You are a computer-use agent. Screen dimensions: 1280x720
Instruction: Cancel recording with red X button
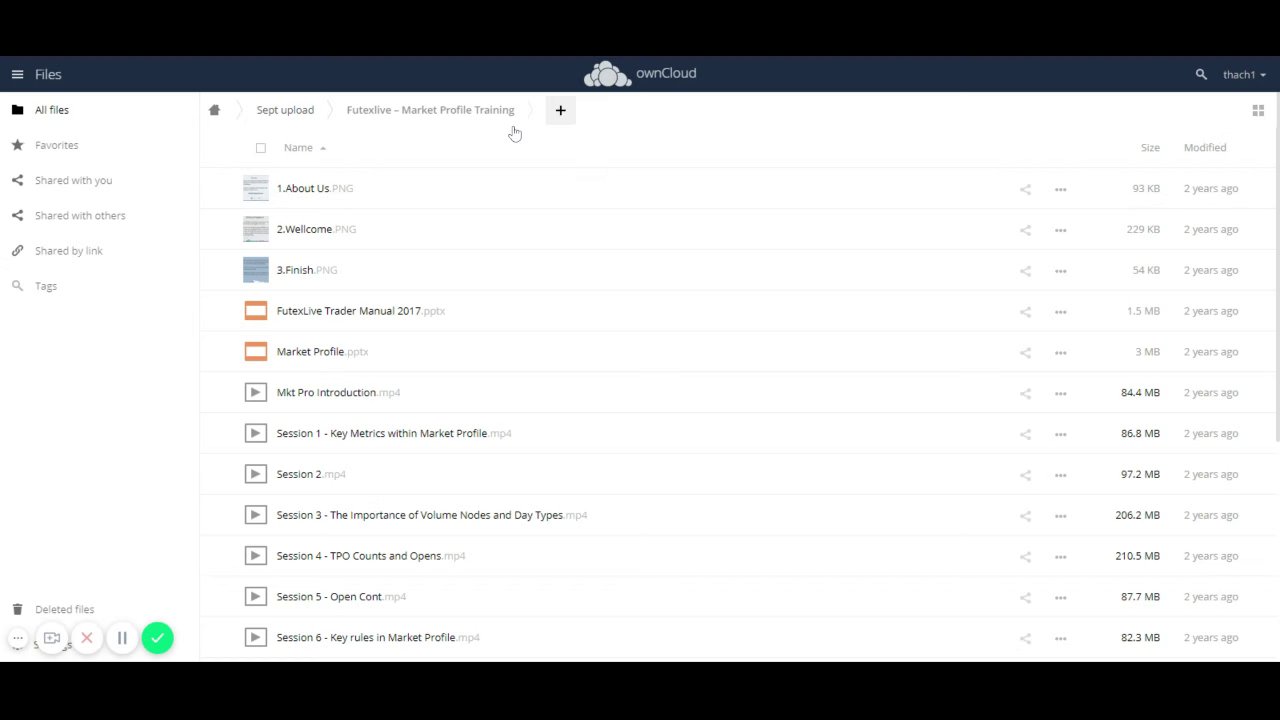87,638
